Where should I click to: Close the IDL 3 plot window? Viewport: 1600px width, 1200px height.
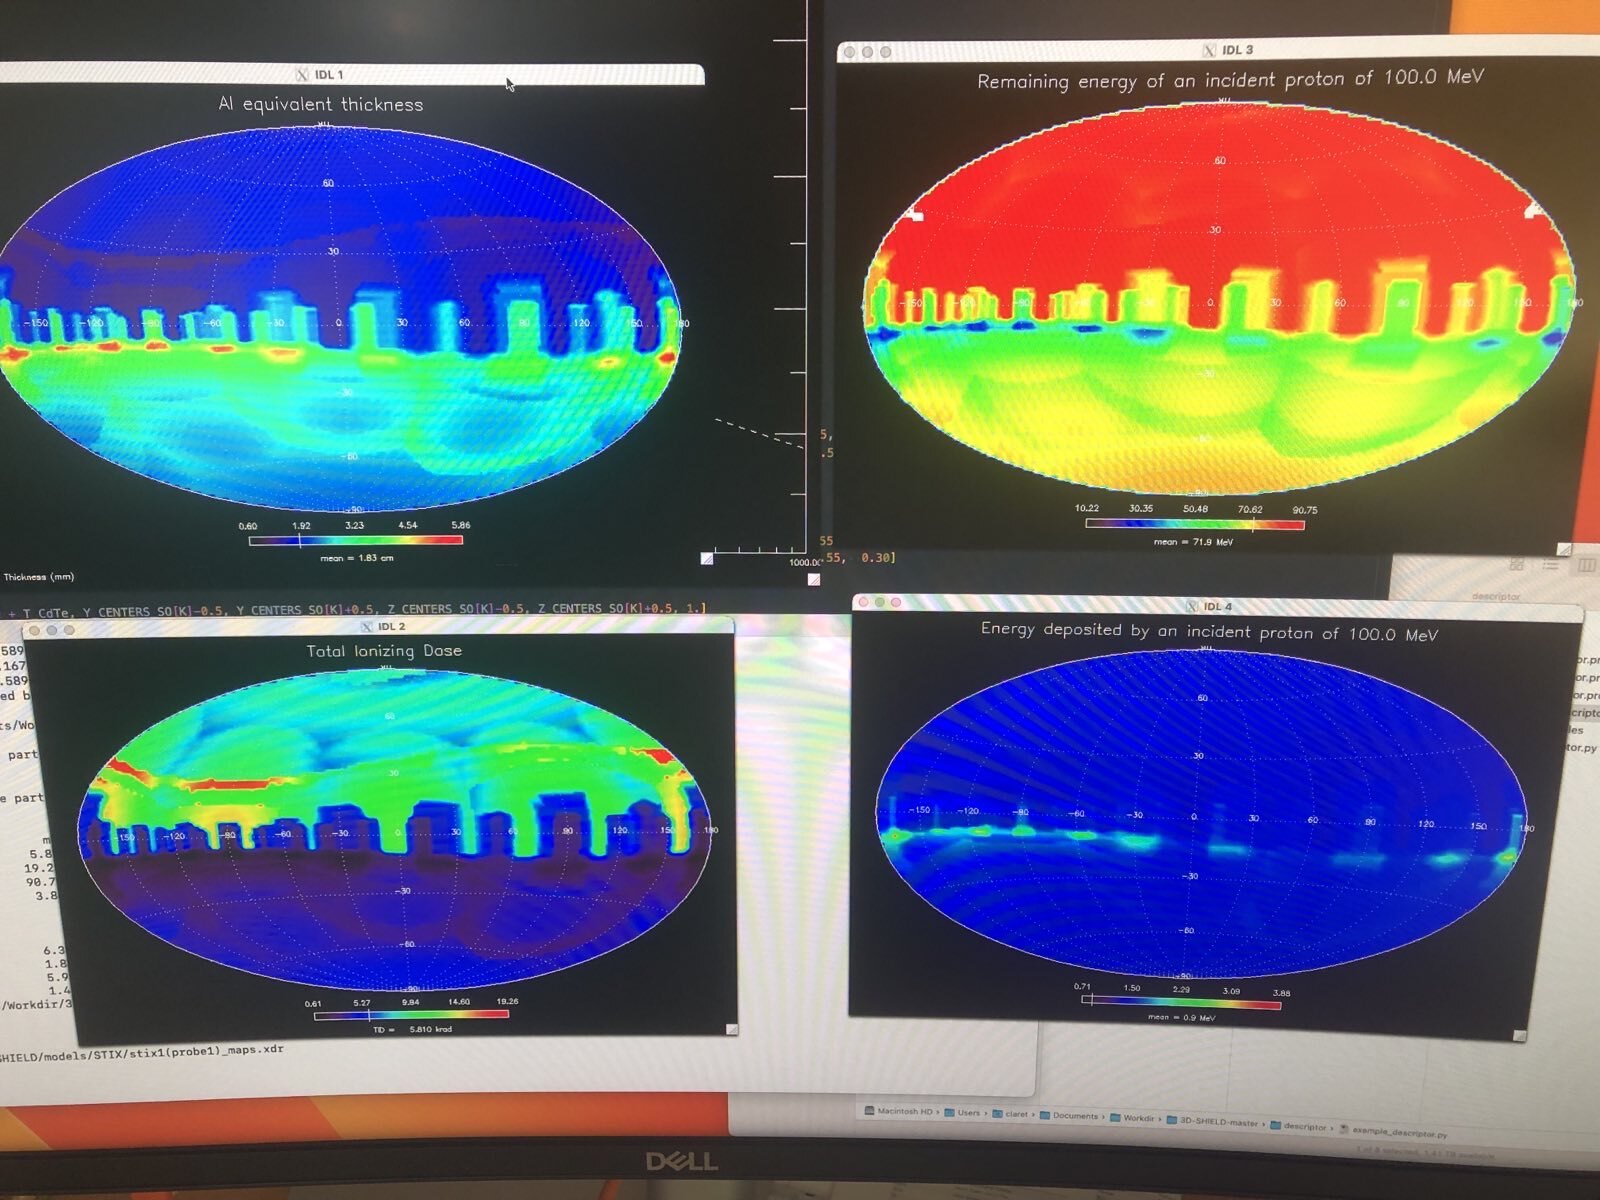click(x=851, y=52)
